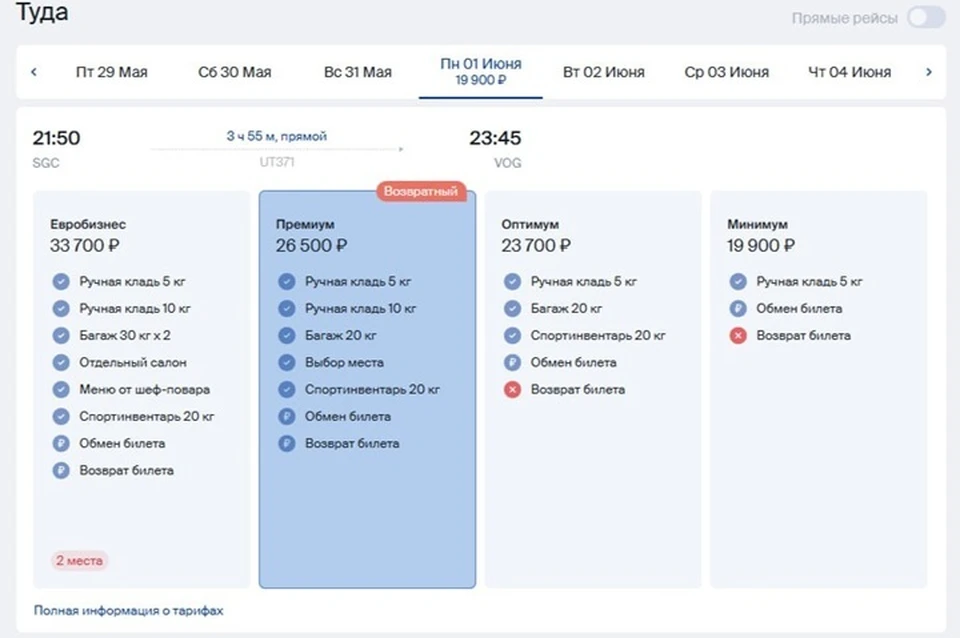Toggle the Прямые рейсы switch
Image resolution: width=960 pixels, height=638 pixels.
924,18
